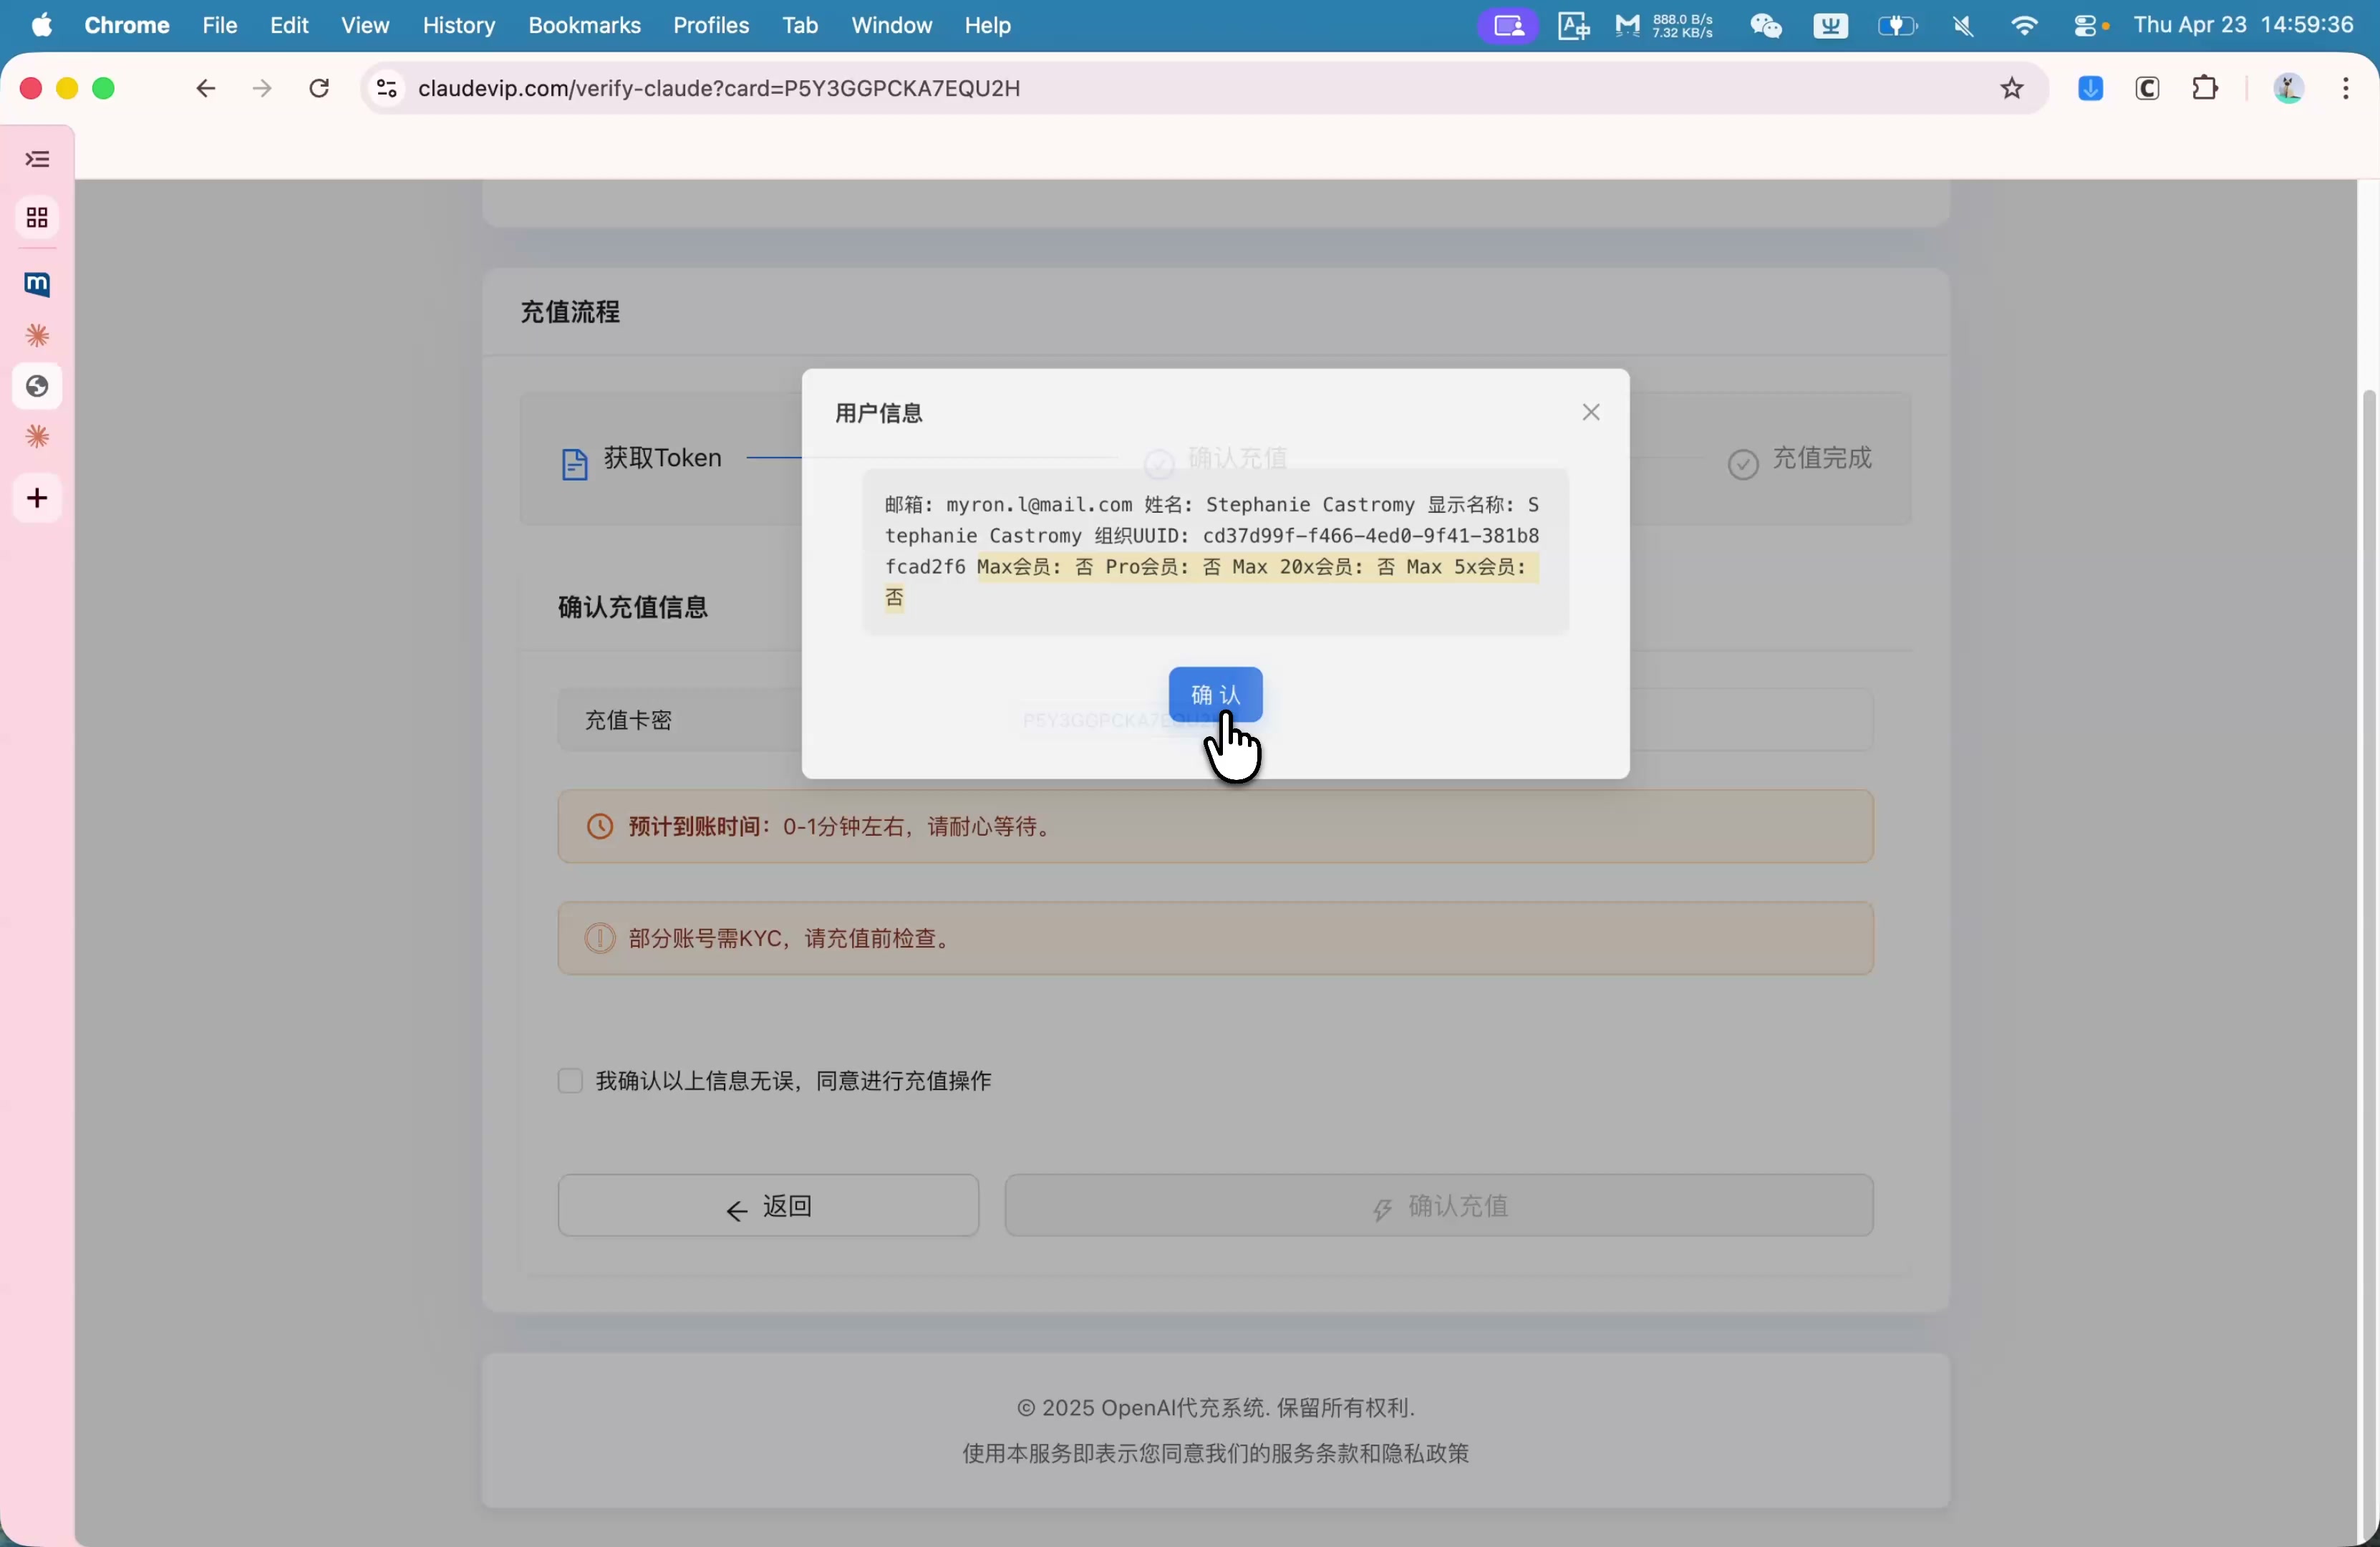Bookmark this page with star icon
The width and height of the screenshot is (2380, 1547).
point(2011,88)
